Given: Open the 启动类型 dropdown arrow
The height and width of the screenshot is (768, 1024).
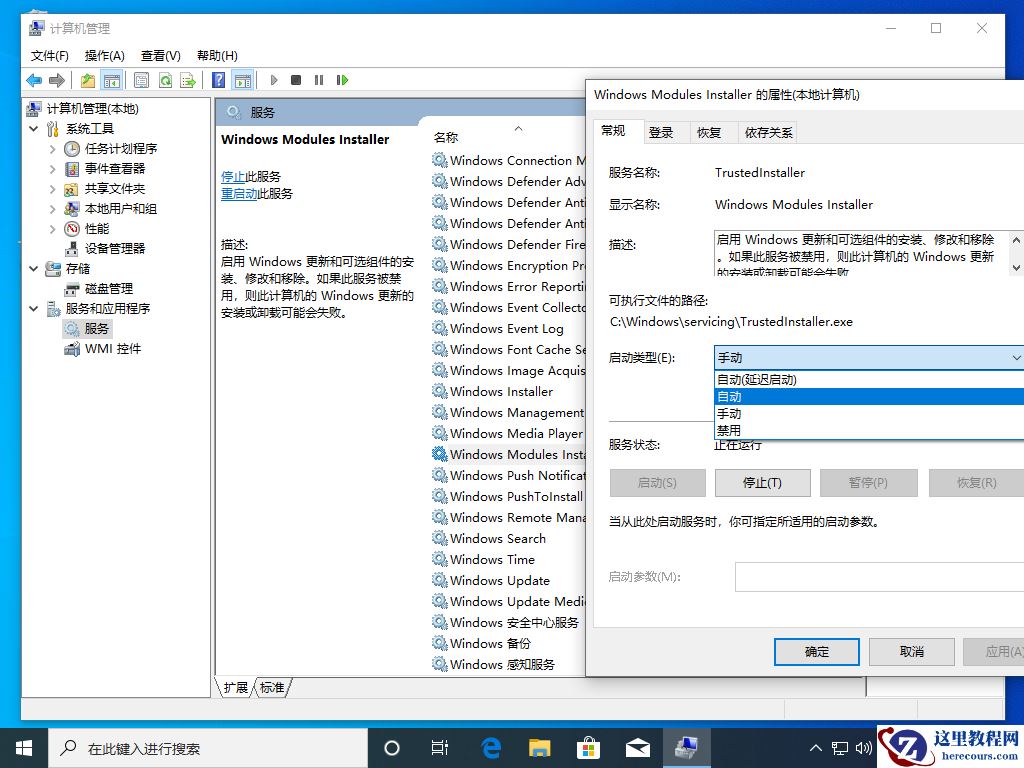Looking at the screenshot, I should point(1016,357).
